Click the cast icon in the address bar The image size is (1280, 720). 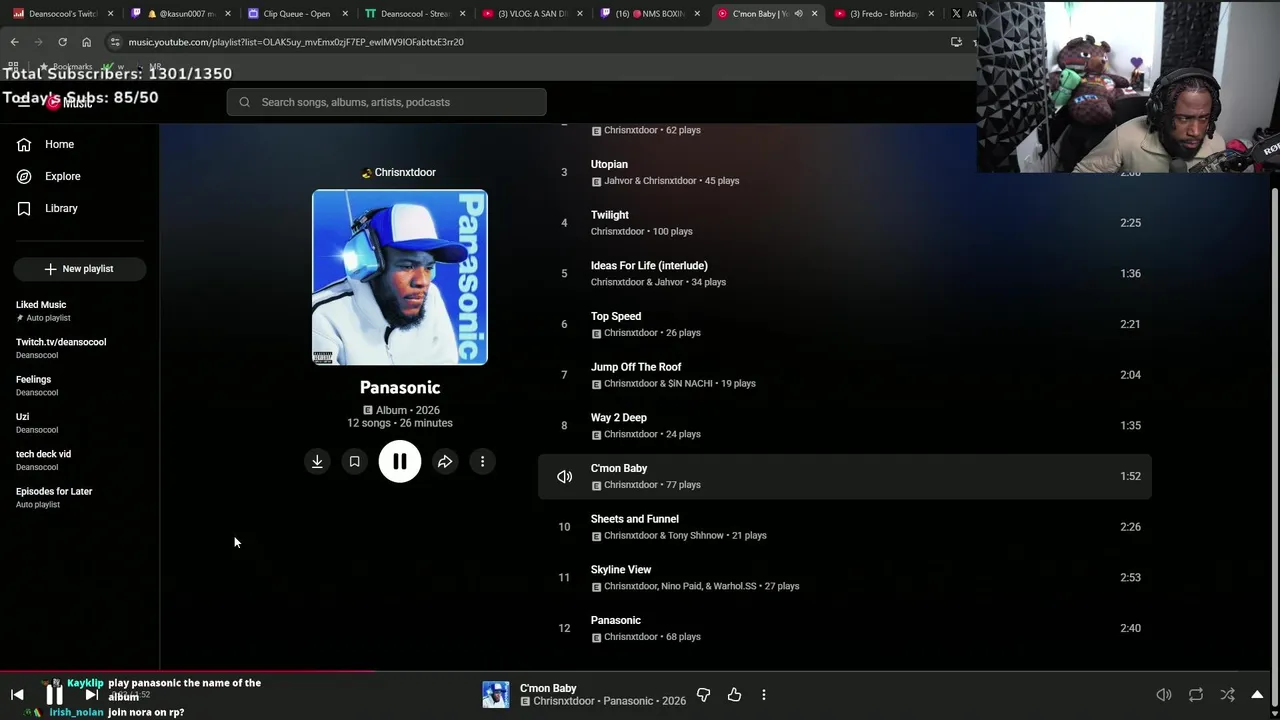coord(956,42)
